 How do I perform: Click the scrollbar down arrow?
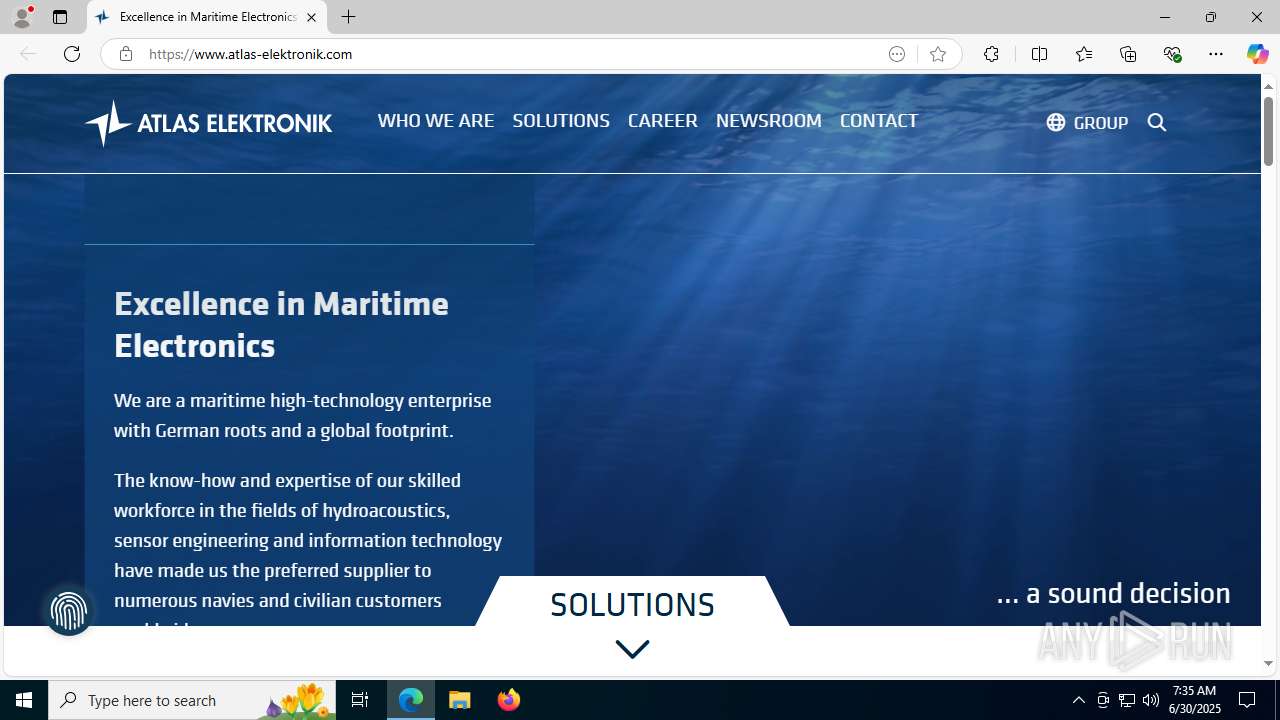1268,663
